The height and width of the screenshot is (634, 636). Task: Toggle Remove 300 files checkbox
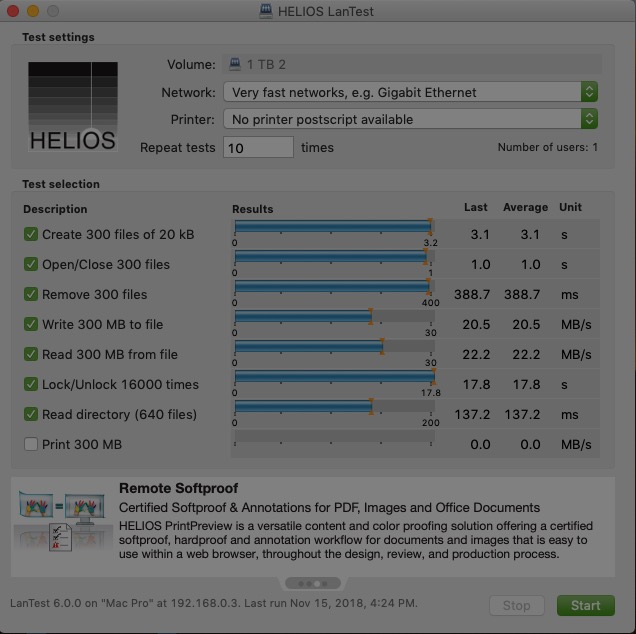31,294
